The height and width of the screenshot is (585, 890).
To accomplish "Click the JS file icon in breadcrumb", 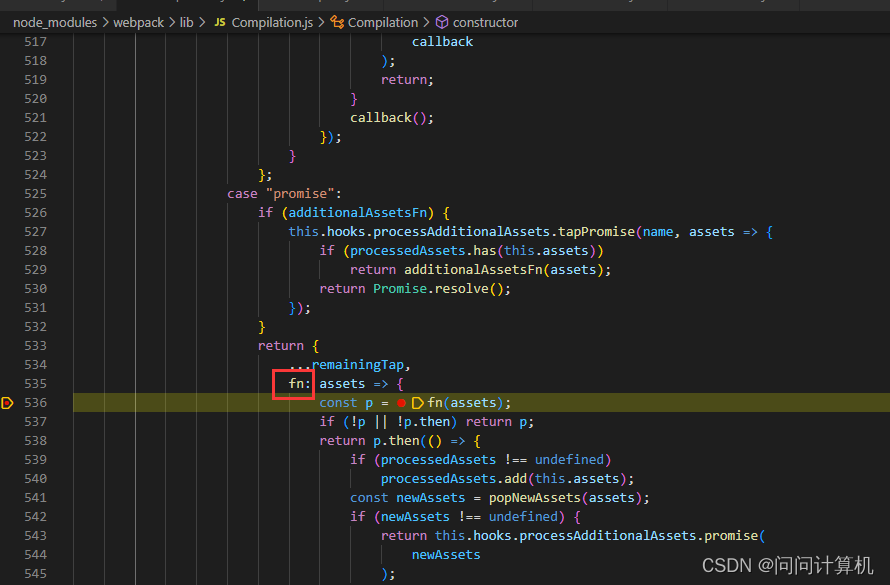I will tap(220, 23).
